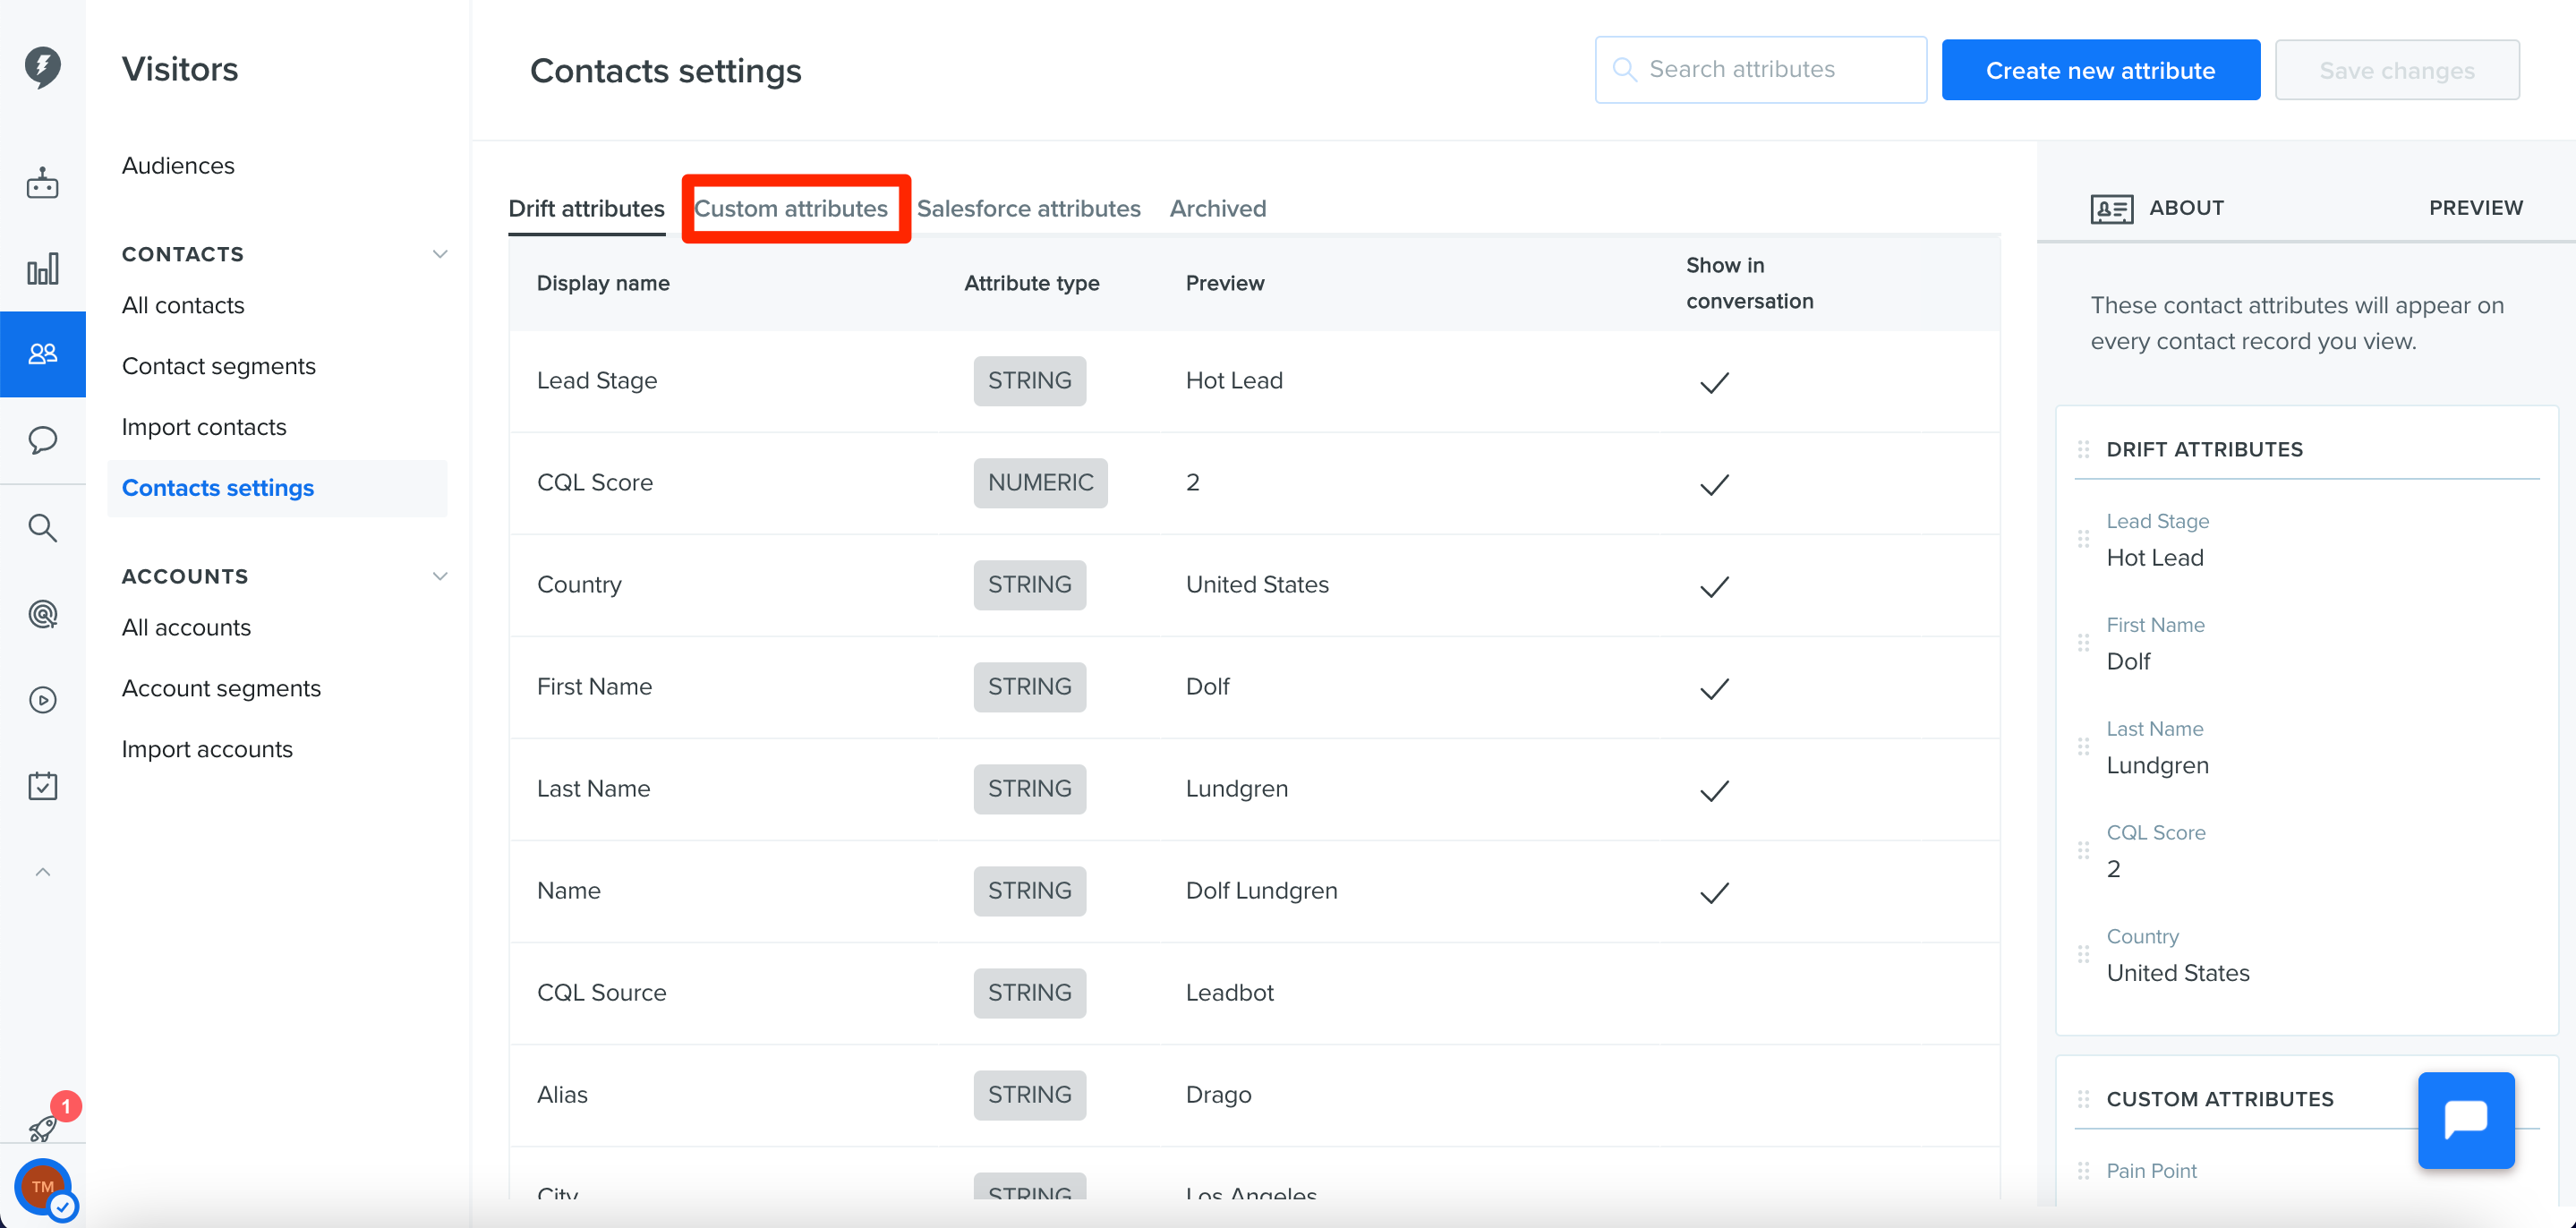2576x1228 pixels.
Task: Grab the drag handle beside Lead Stage preview
Action: (2083, 539)
